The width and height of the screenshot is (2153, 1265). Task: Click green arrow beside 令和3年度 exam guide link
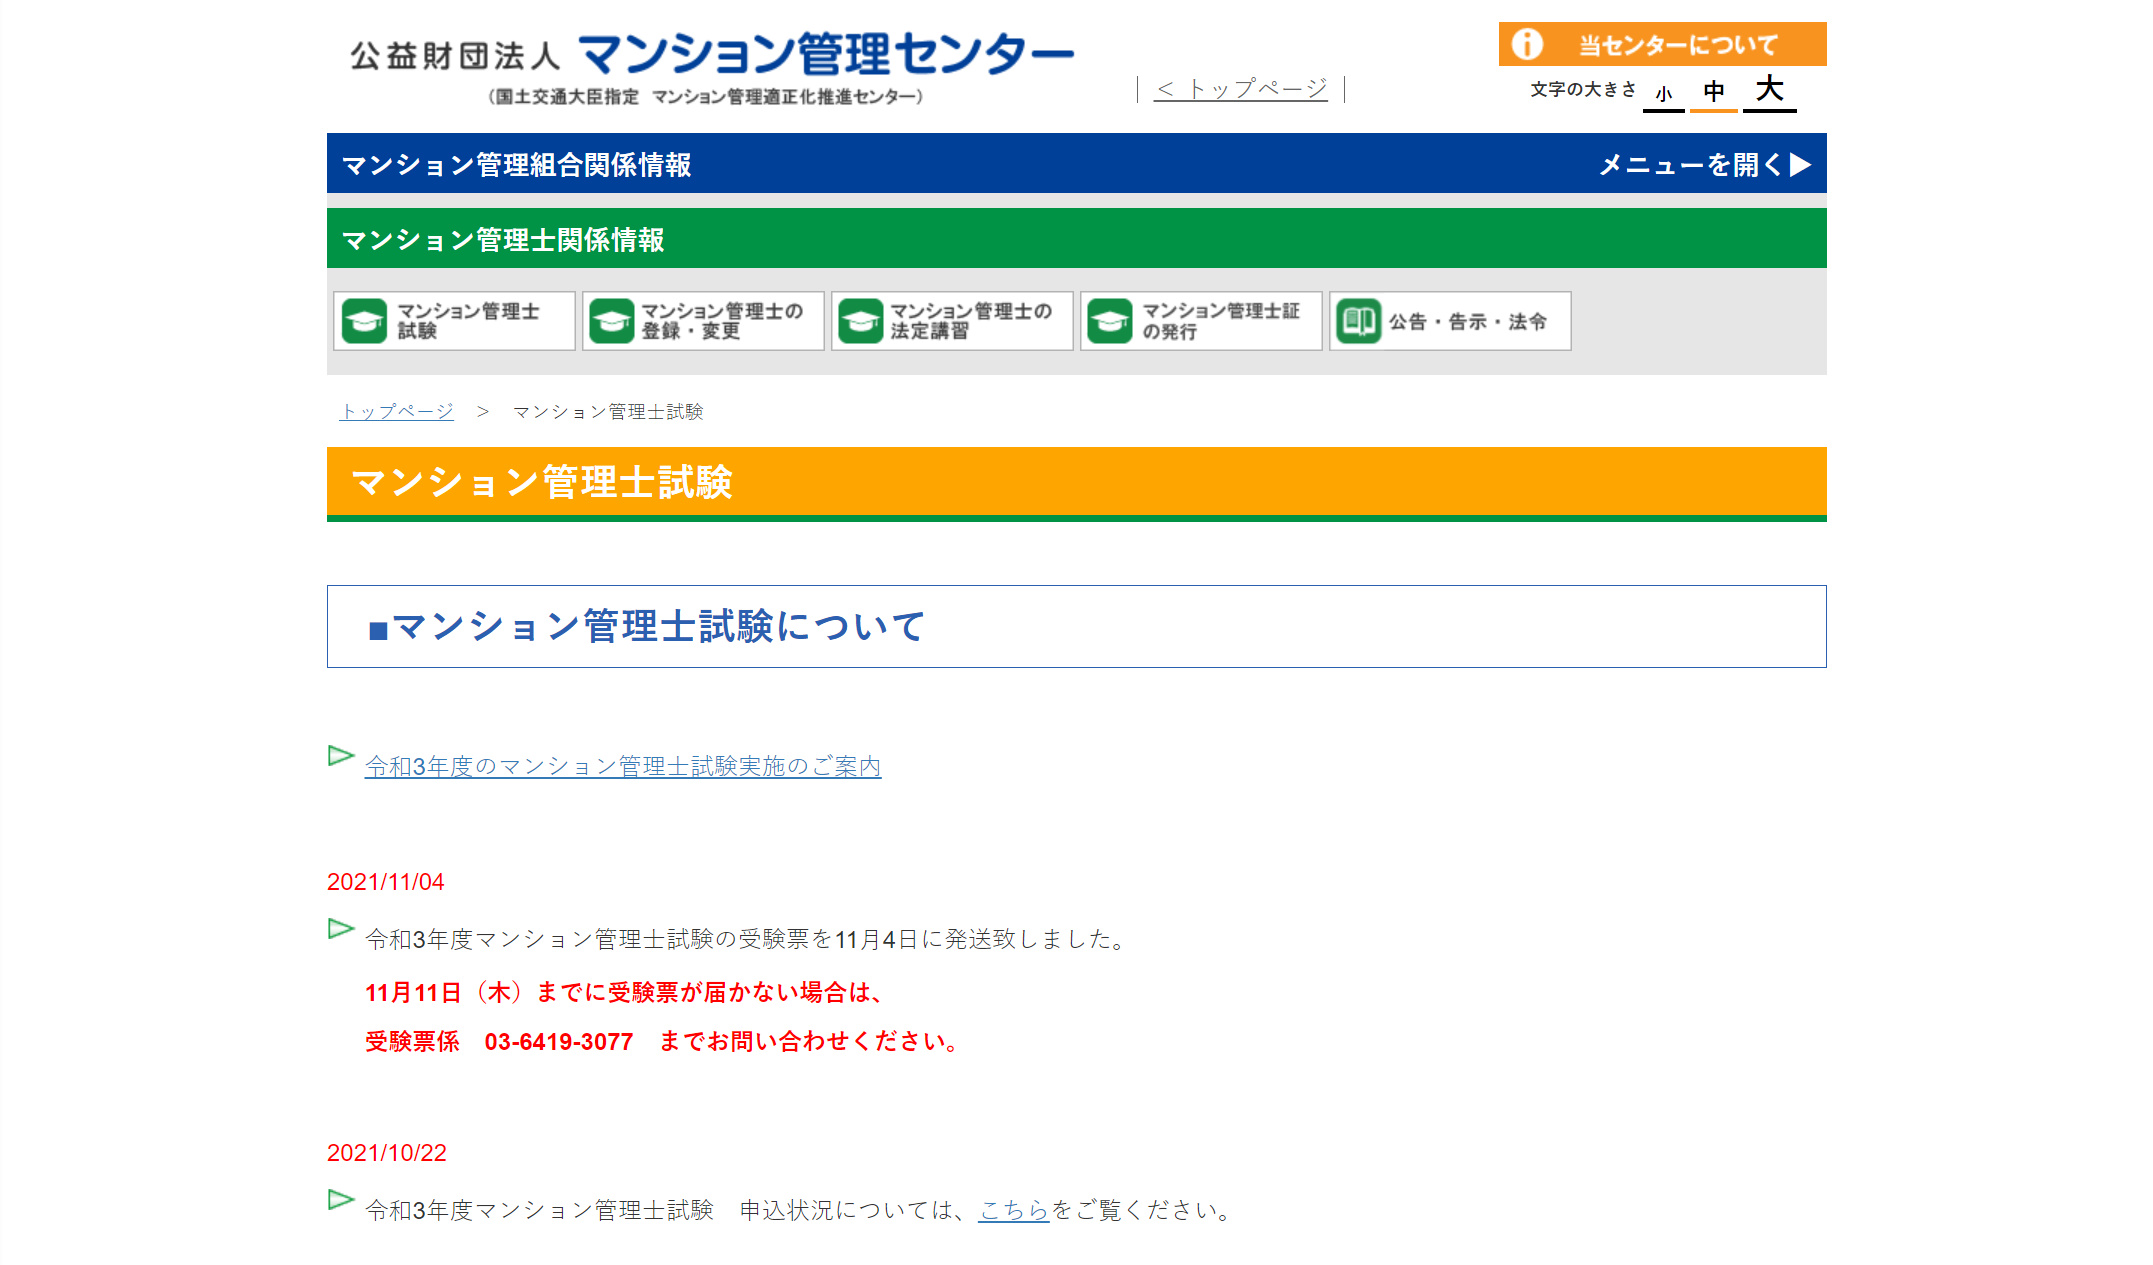pyautogui.click(x=341, y=756)
